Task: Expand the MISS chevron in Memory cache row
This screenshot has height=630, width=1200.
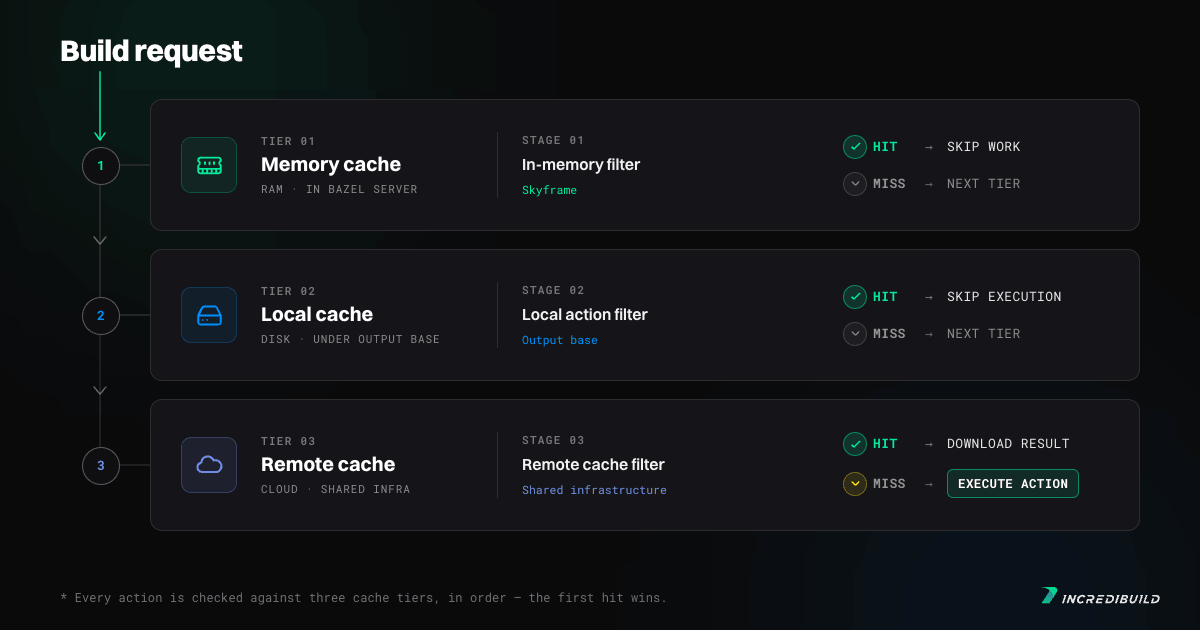Action: [x=855, y=184]
